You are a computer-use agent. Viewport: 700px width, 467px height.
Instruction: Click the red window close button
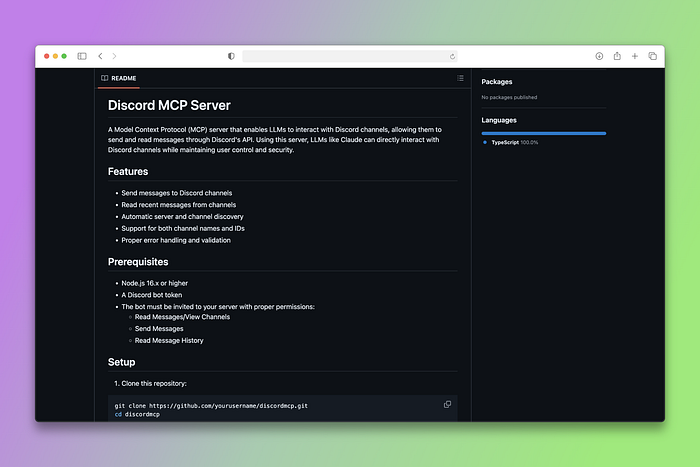(x=46, y=56)
